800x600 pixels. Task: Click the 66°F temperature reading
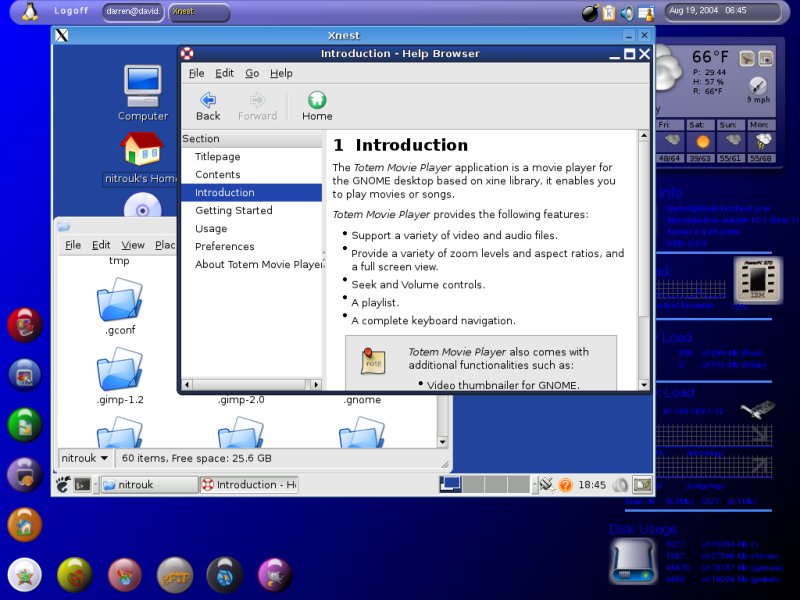[x=710, y=57]
